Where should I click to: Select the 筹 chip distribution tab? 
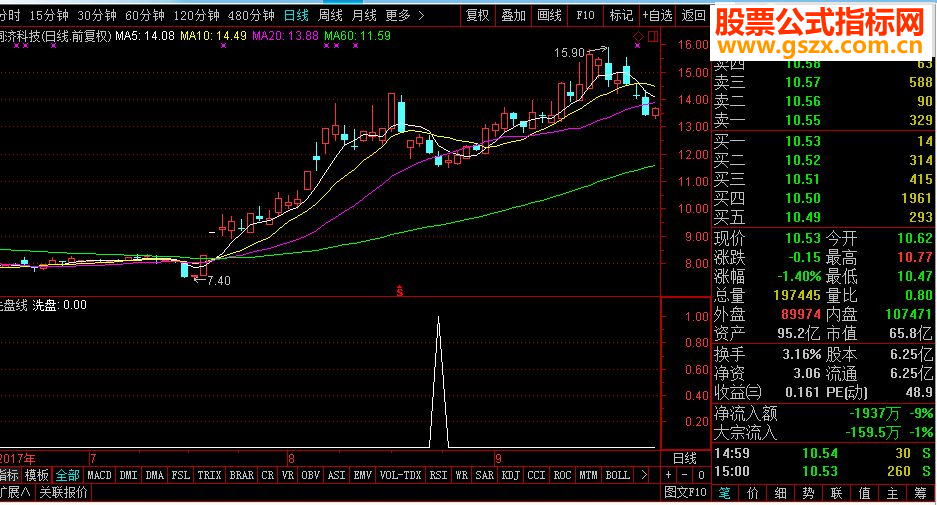tap(920, 494)
